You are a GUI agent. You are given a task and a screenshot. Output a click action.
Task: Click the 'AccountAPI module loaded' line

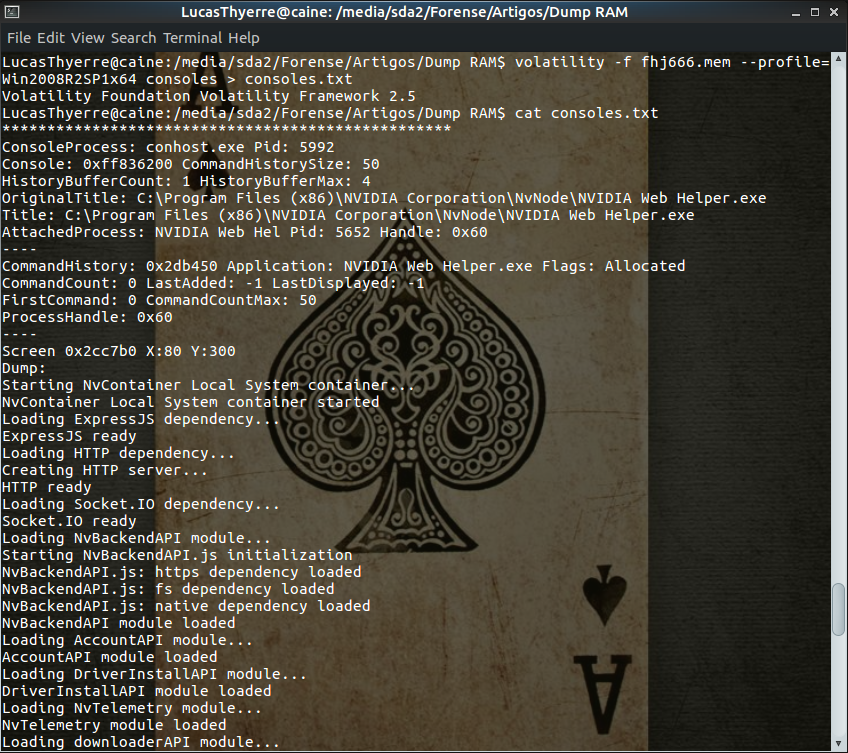pyautogui.click(x=110, y=657)
